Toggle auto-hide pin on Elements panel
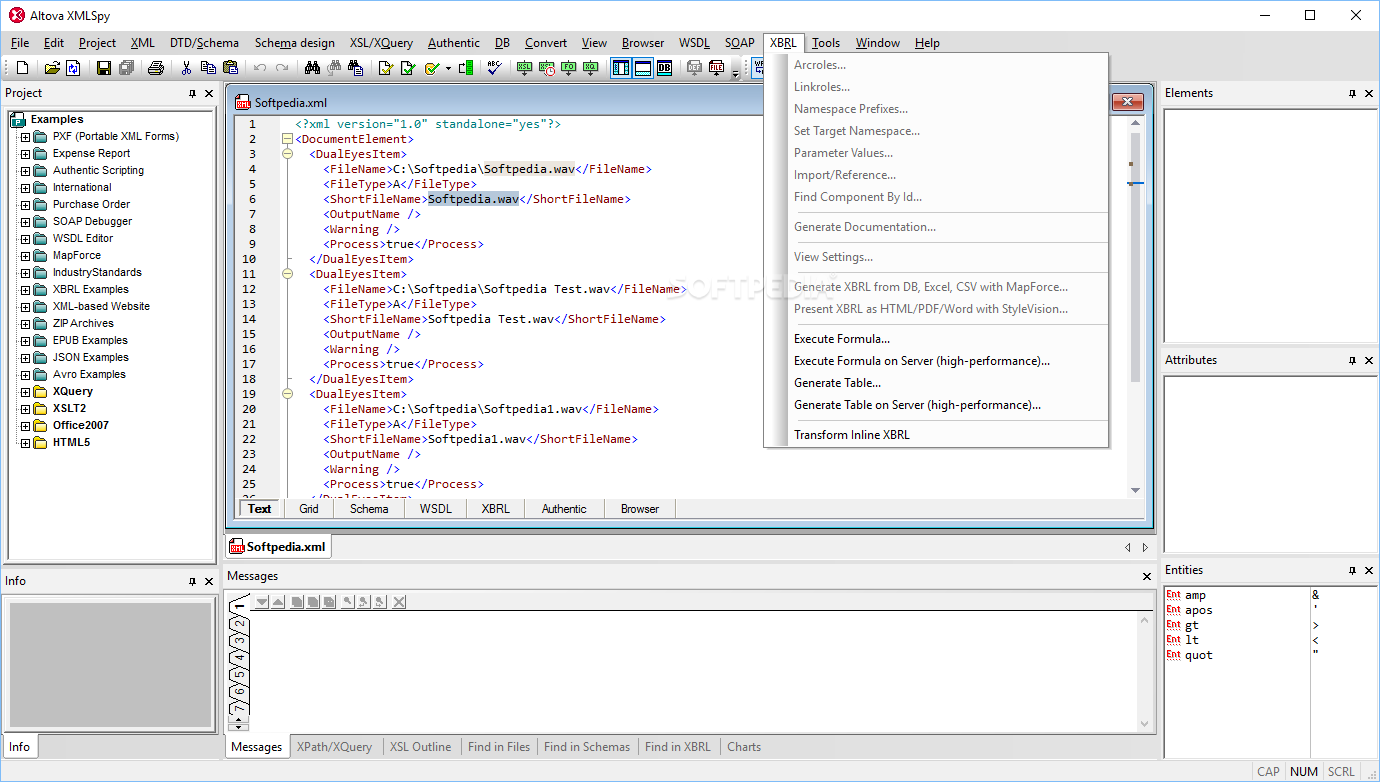Screen dimensions: 1380x782 click(1352, 93)
